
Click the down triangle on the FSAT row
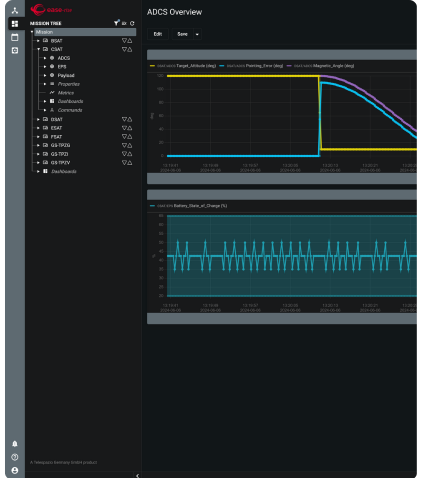(x=124, y=137)
